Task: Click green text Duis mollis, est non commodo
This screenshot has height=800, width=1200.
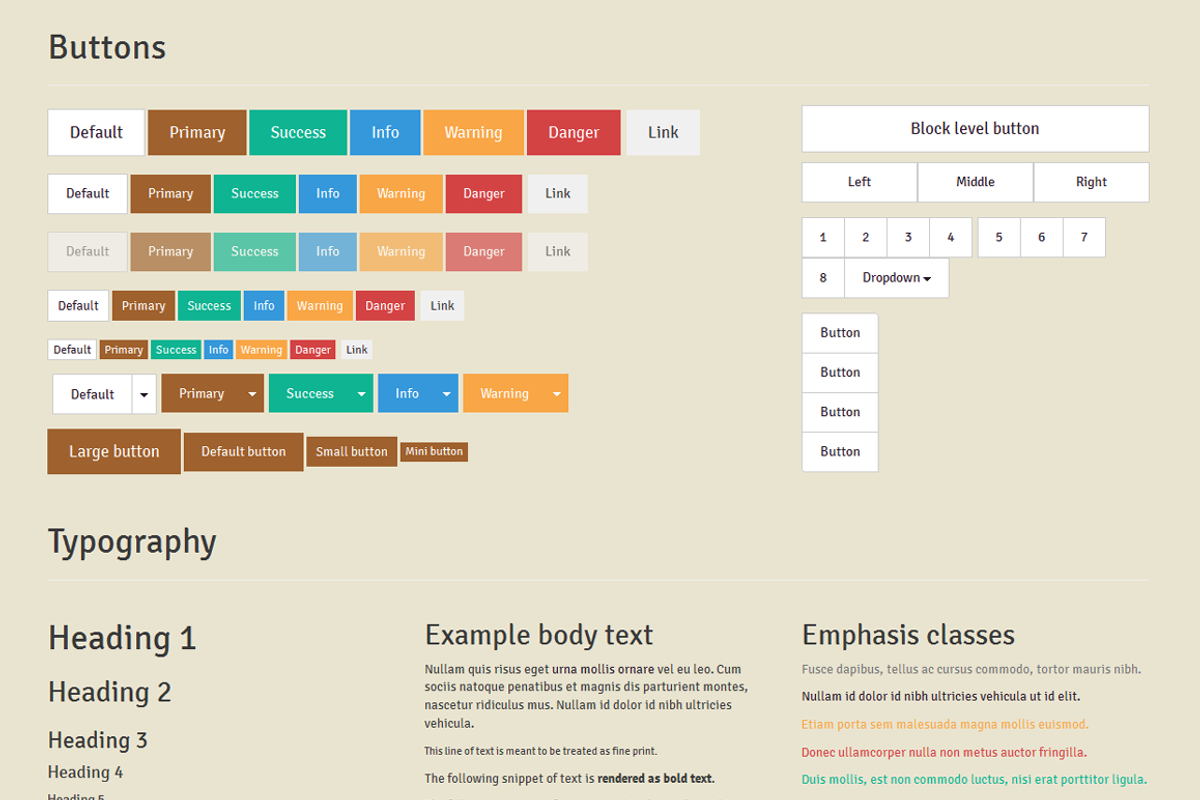Action: pos(974,779)
